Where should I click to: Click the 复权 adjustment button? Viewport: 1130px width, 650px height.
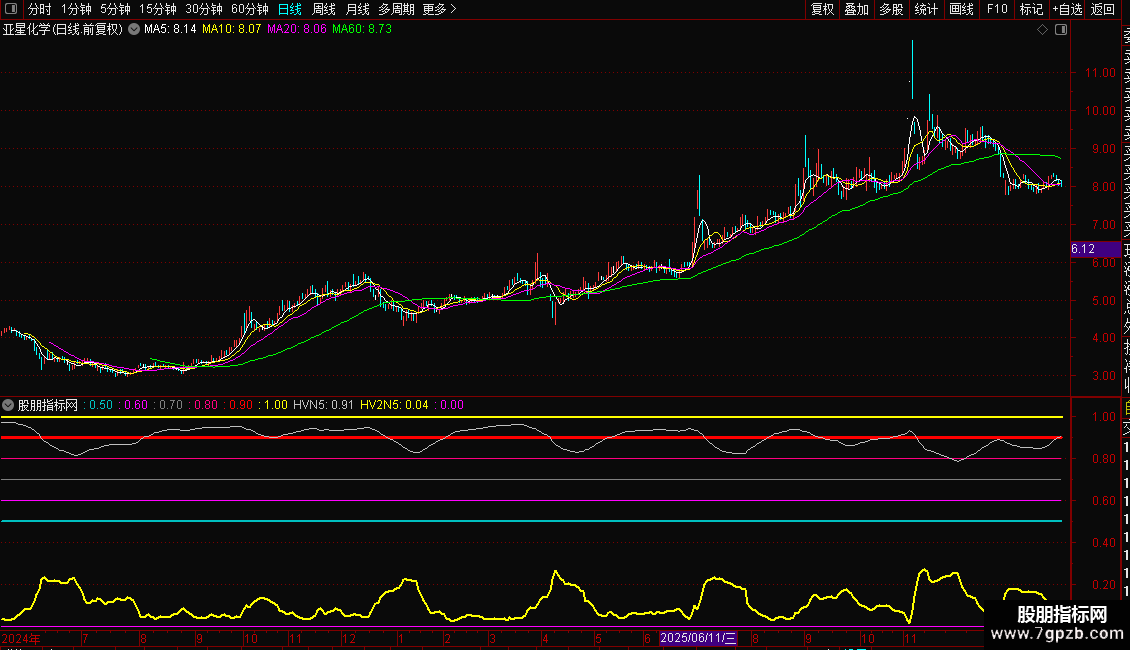[822, 9]
